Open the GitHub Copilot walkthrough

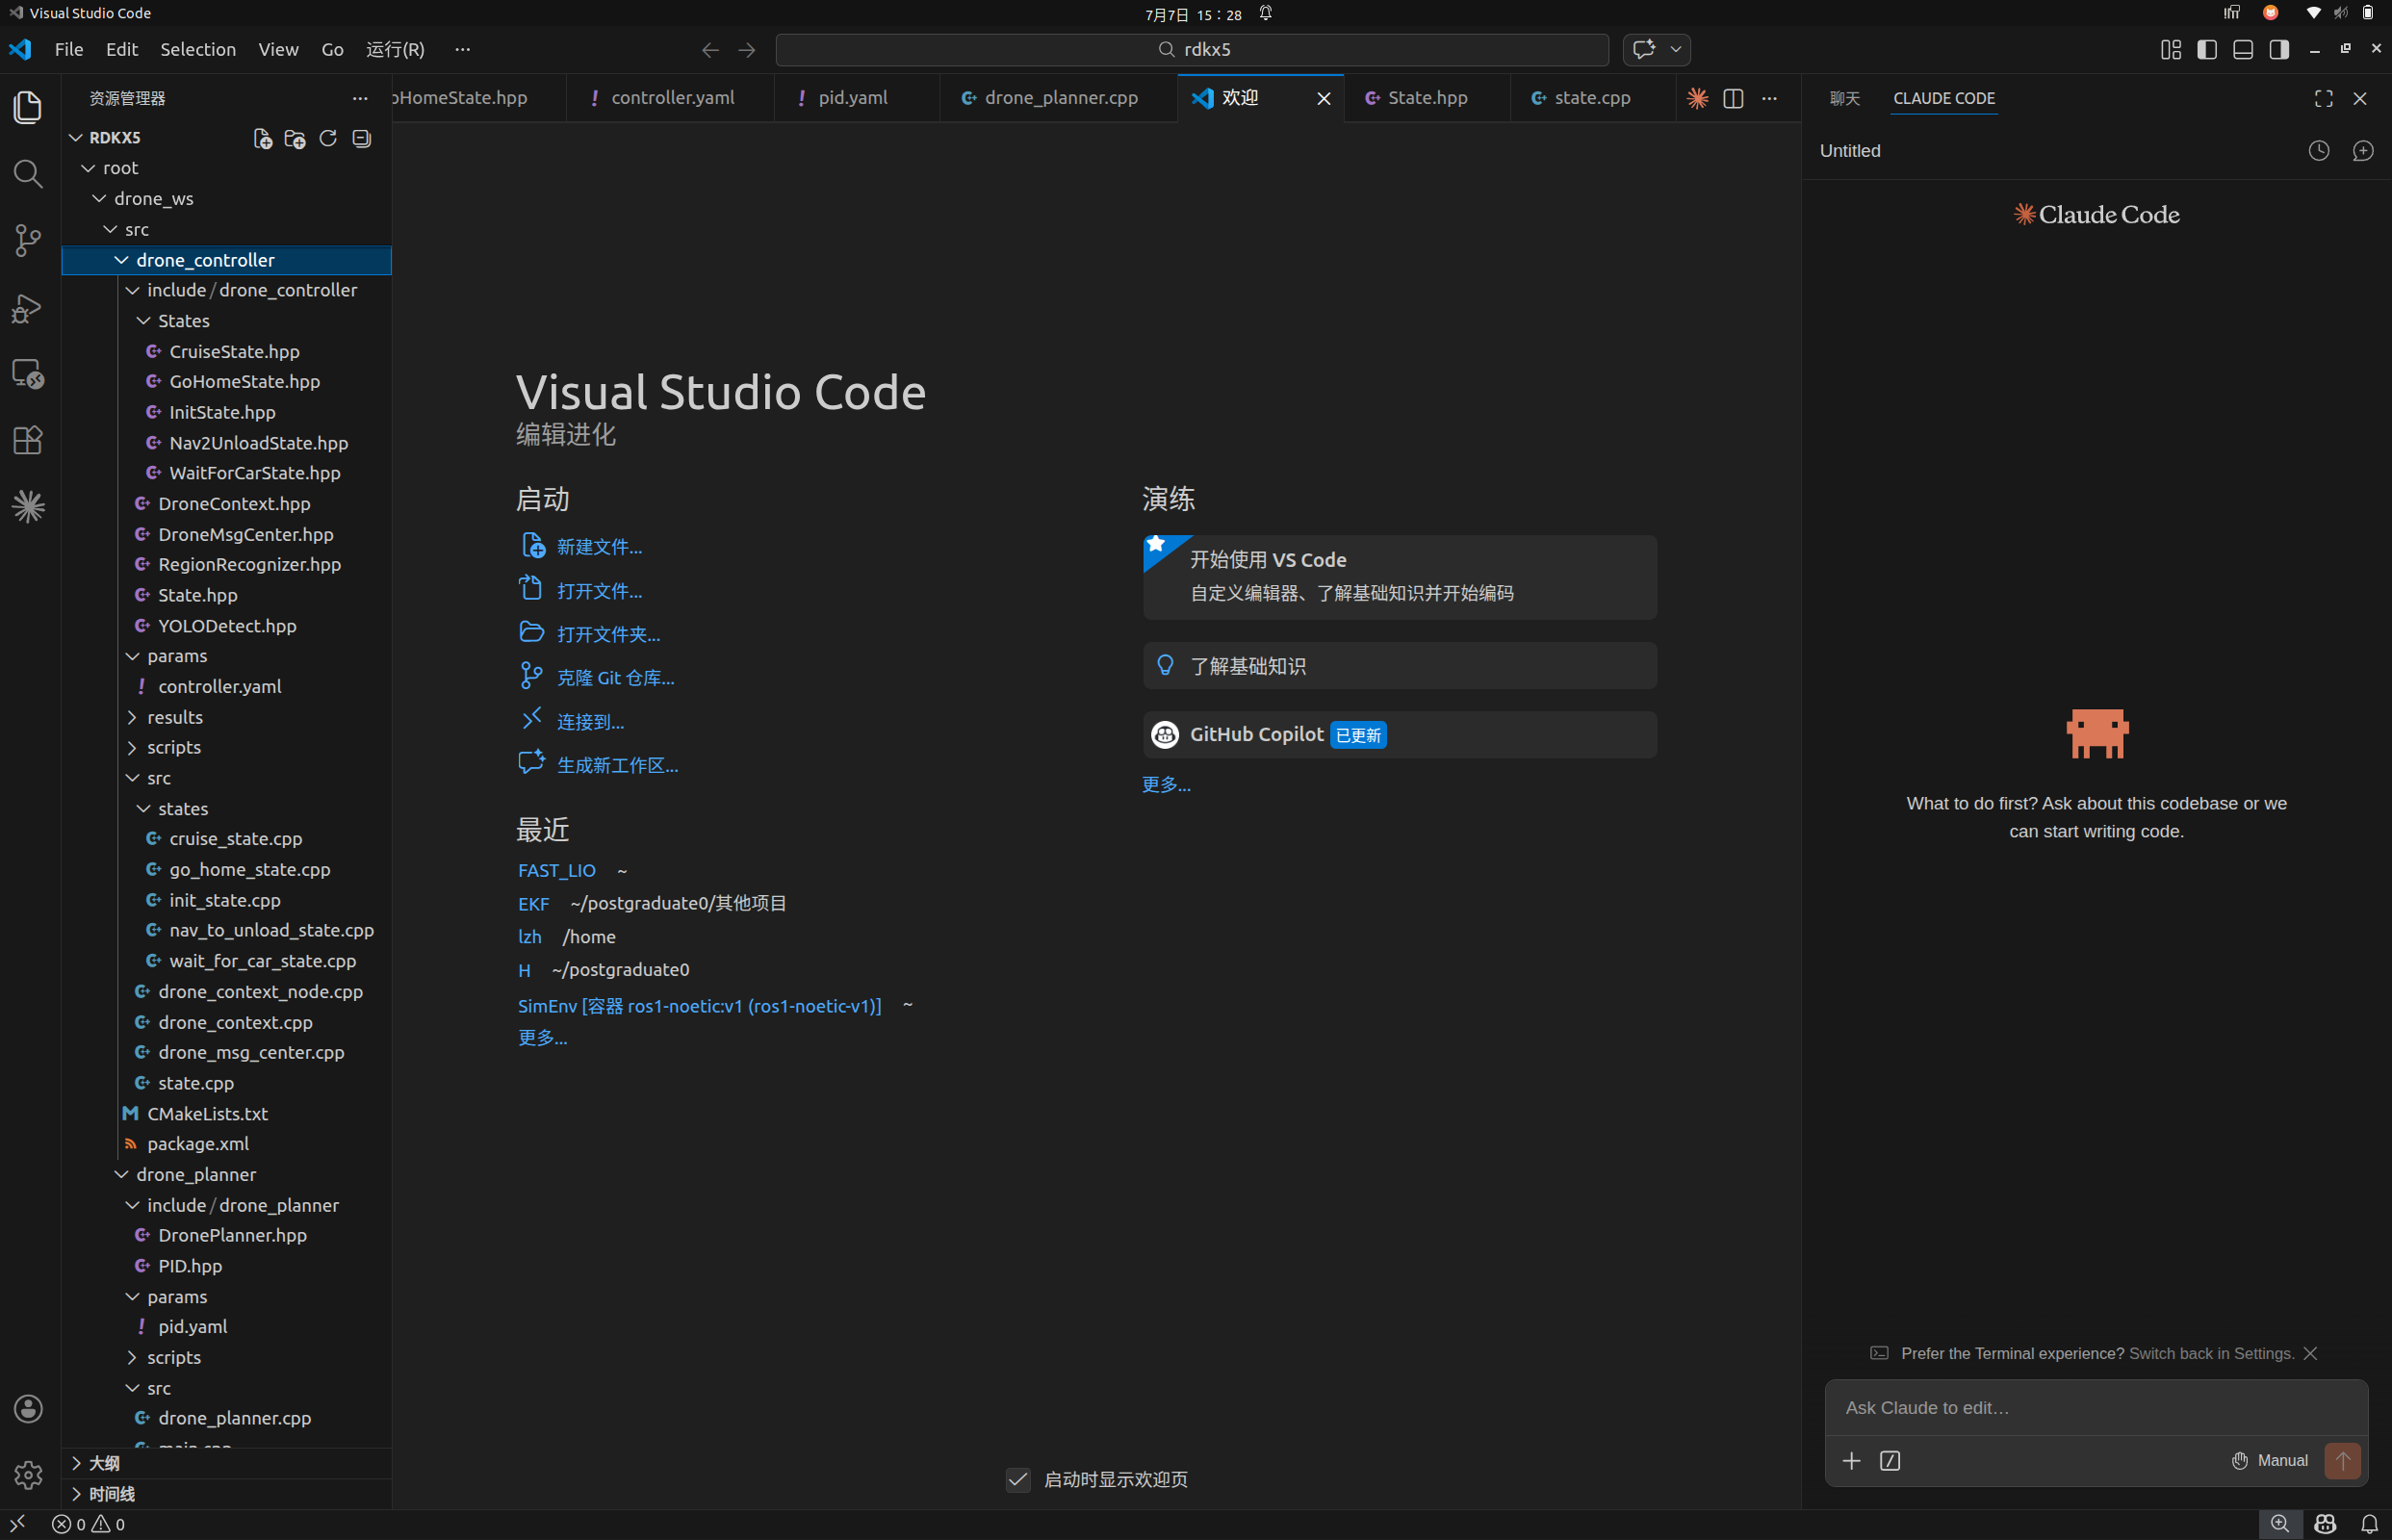pyautogui.click(x=1400, y=735)
